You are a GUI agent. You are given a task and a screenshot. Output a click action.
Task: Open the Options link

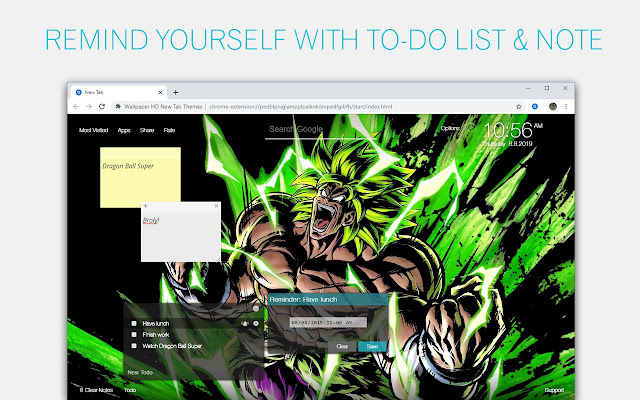450,128
